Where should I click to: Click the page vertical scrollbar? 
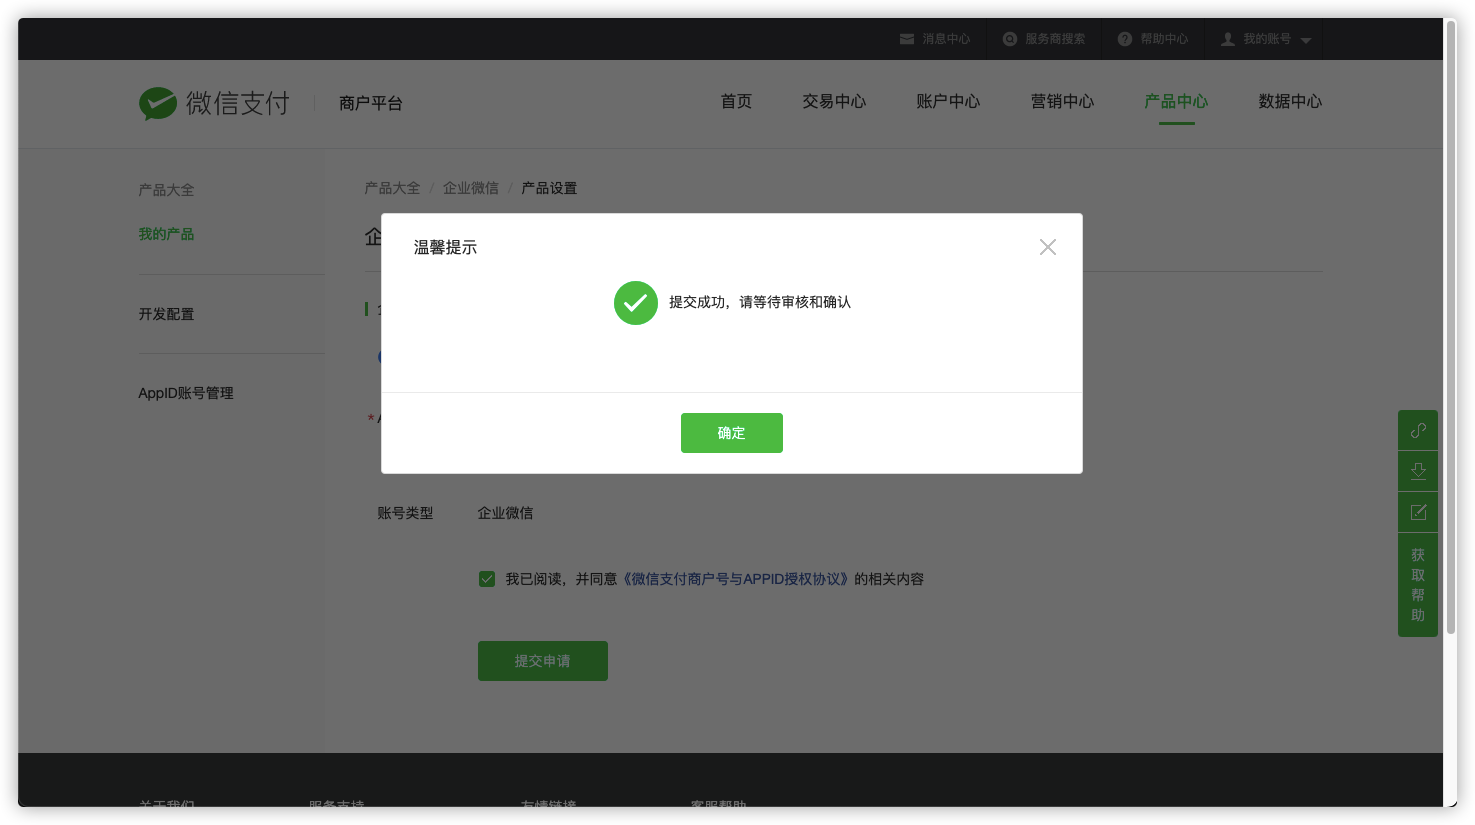(1450, 330)
